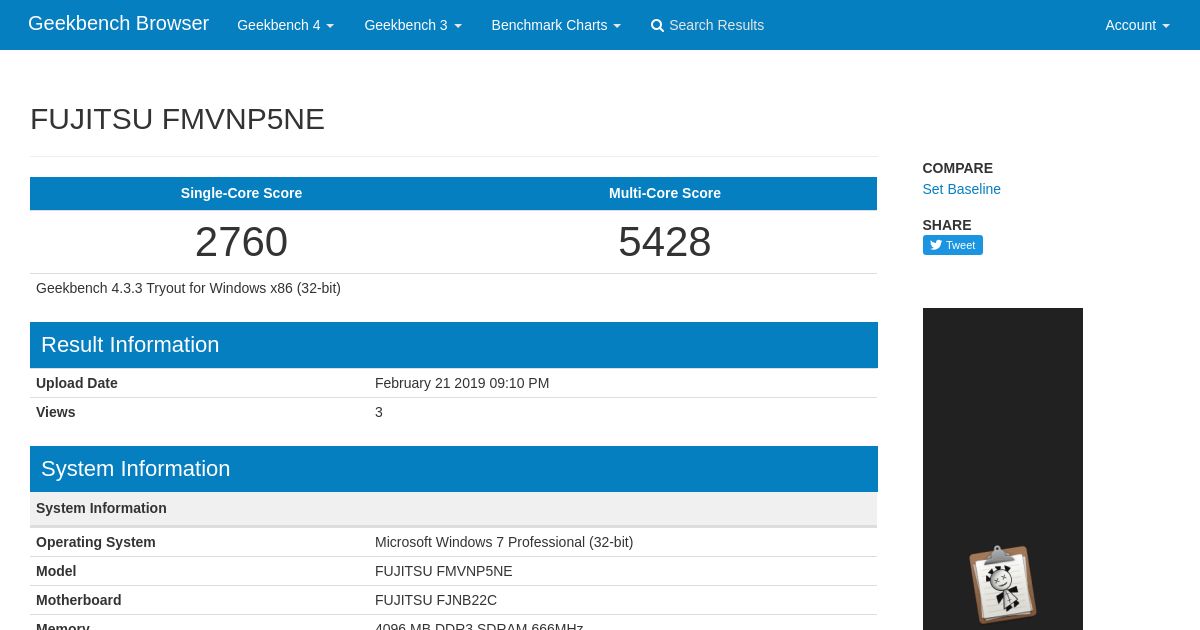Click the Geekbench 4.3.3 Tryout version text
Viewport: 1200px width, 630px height.
tap(188, 288)
